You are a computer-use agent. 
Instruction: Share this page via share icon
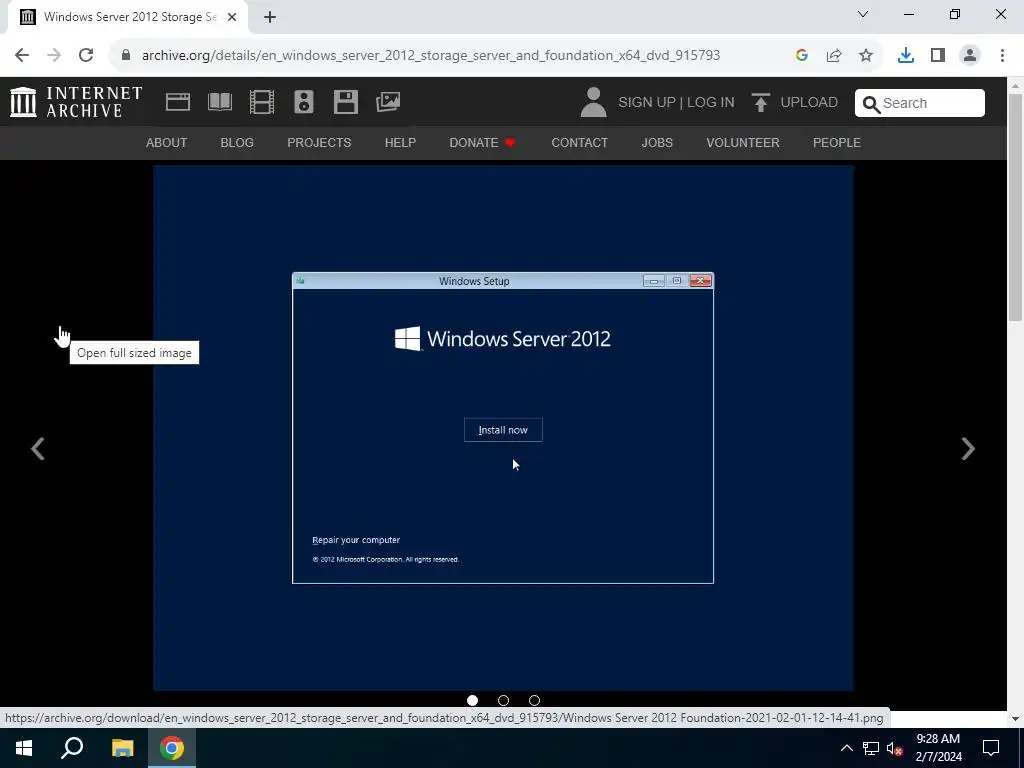834,55
